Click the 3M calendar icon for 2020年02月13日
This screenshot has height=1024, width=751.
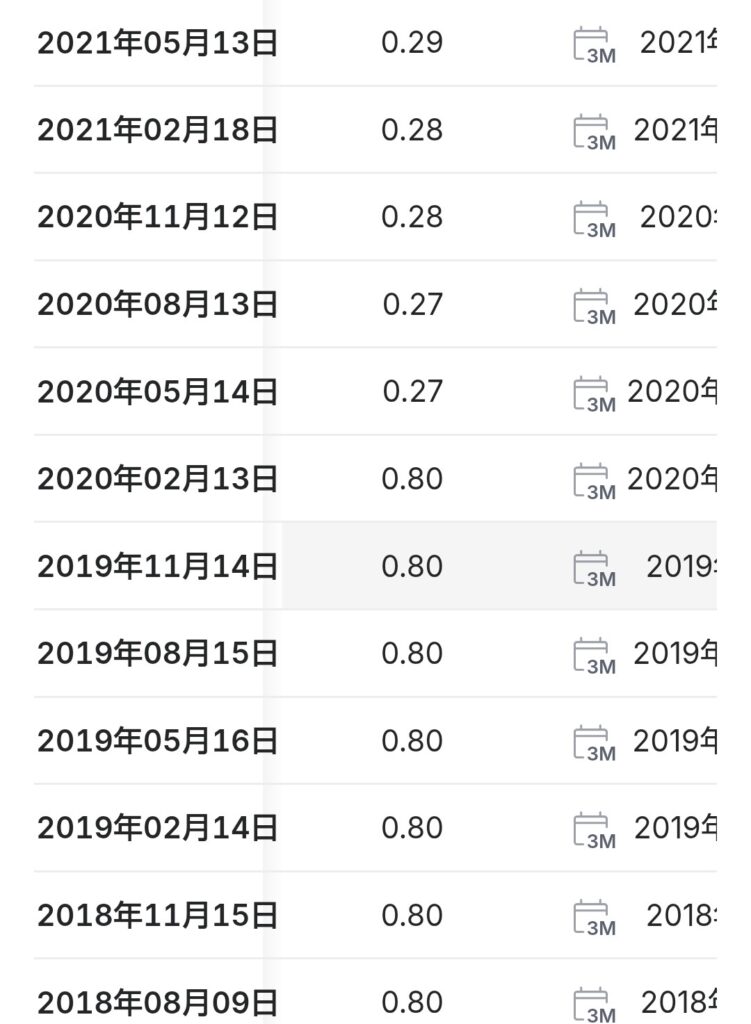(593, 481)
